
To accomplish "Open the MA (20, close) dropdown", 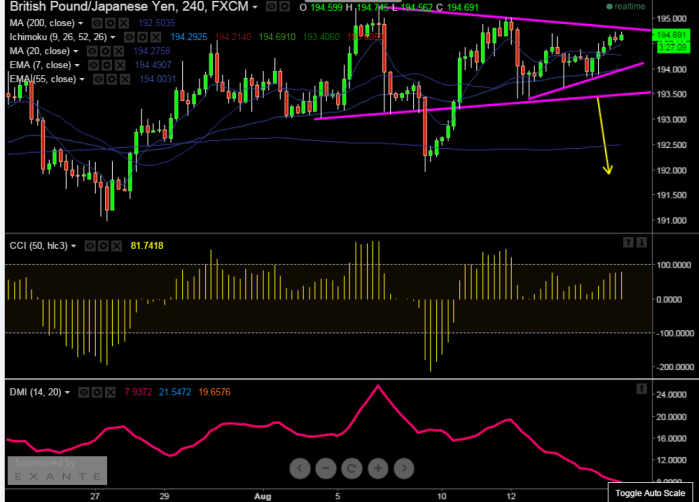I will tap(76, 51).
